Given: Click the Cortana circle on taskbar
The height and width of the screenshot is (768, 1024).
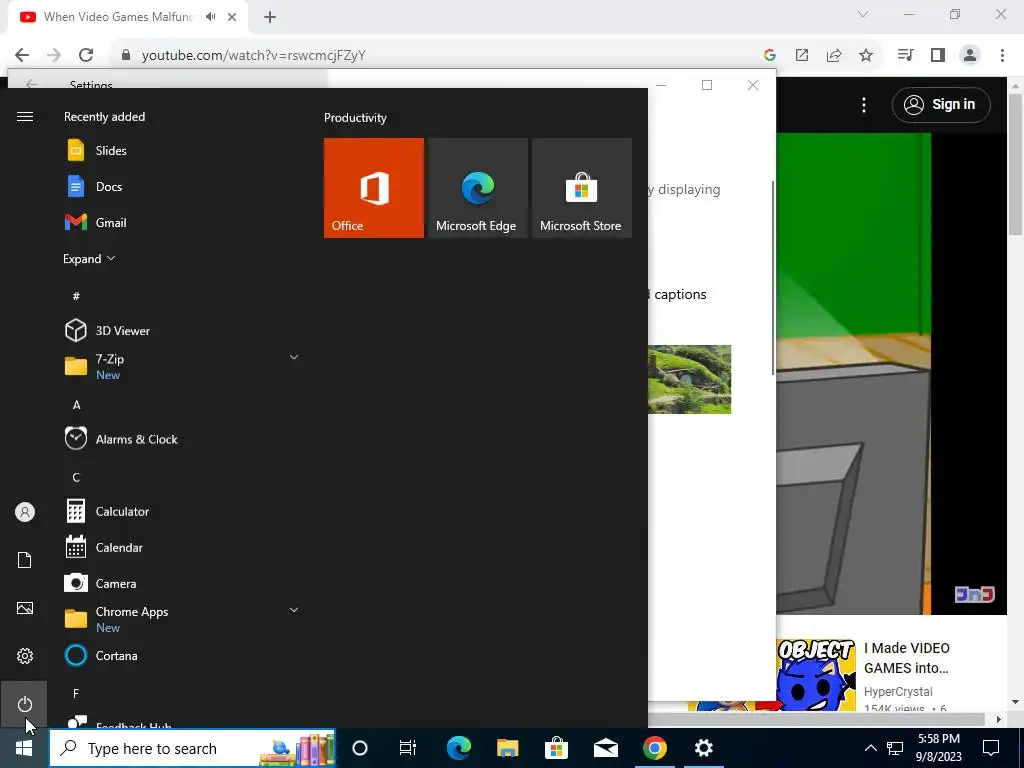Looking at the screenshot, I should click(360, 748).
